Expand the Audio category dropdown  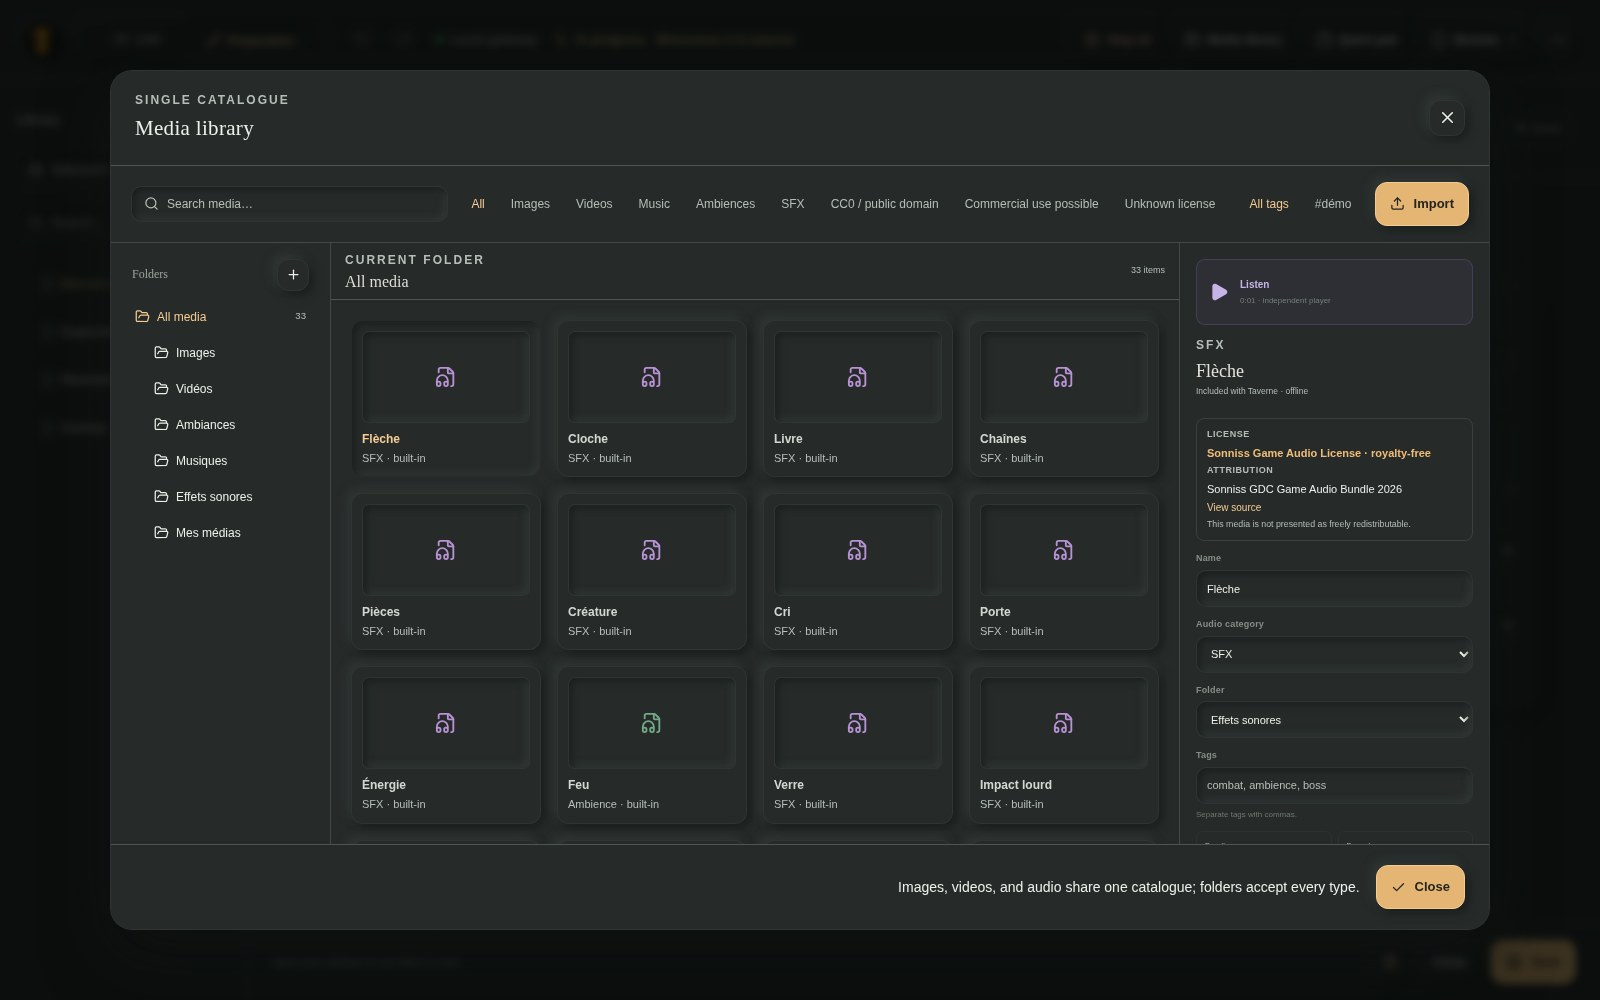click(1334, 654)
